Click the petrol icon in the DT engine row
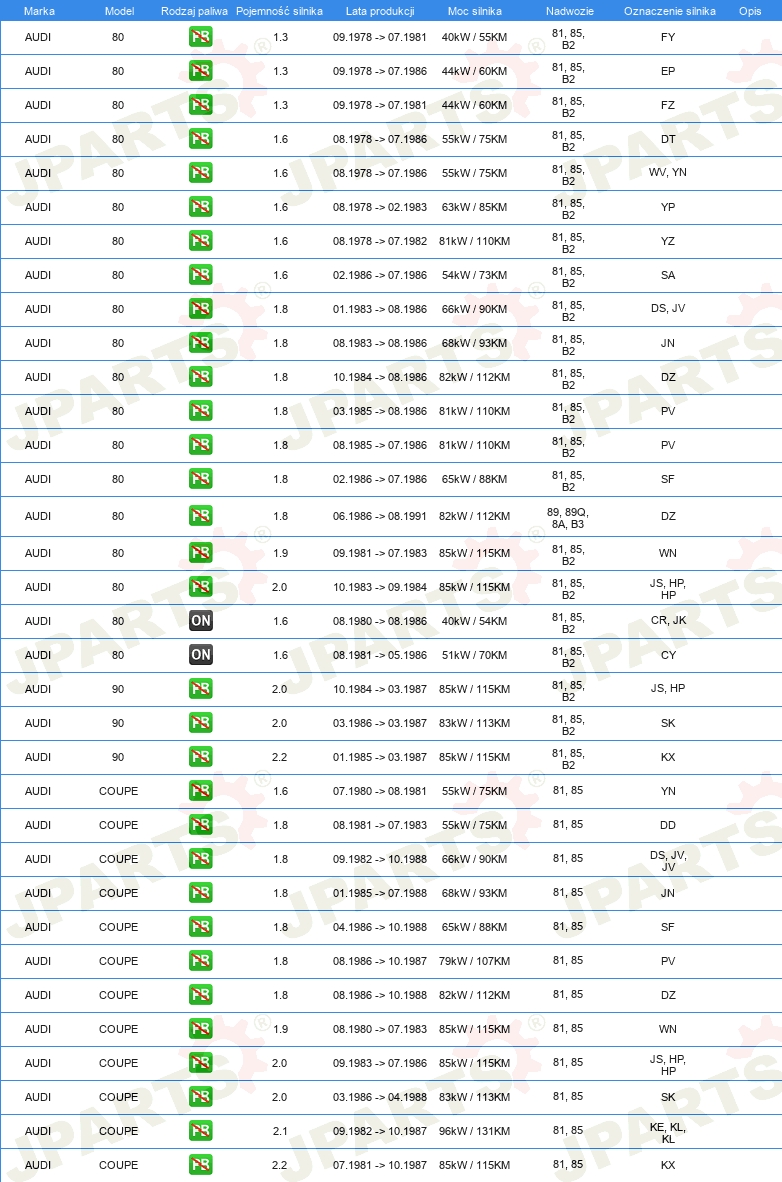 tap(201, 139)
